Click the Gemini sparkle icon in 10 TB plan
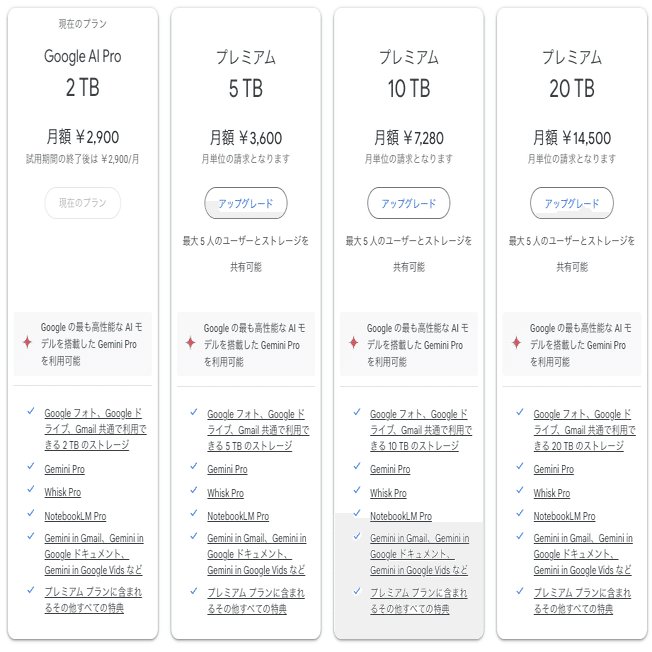The height and width of the screenshot is (652, 652). tap(353, 343)
